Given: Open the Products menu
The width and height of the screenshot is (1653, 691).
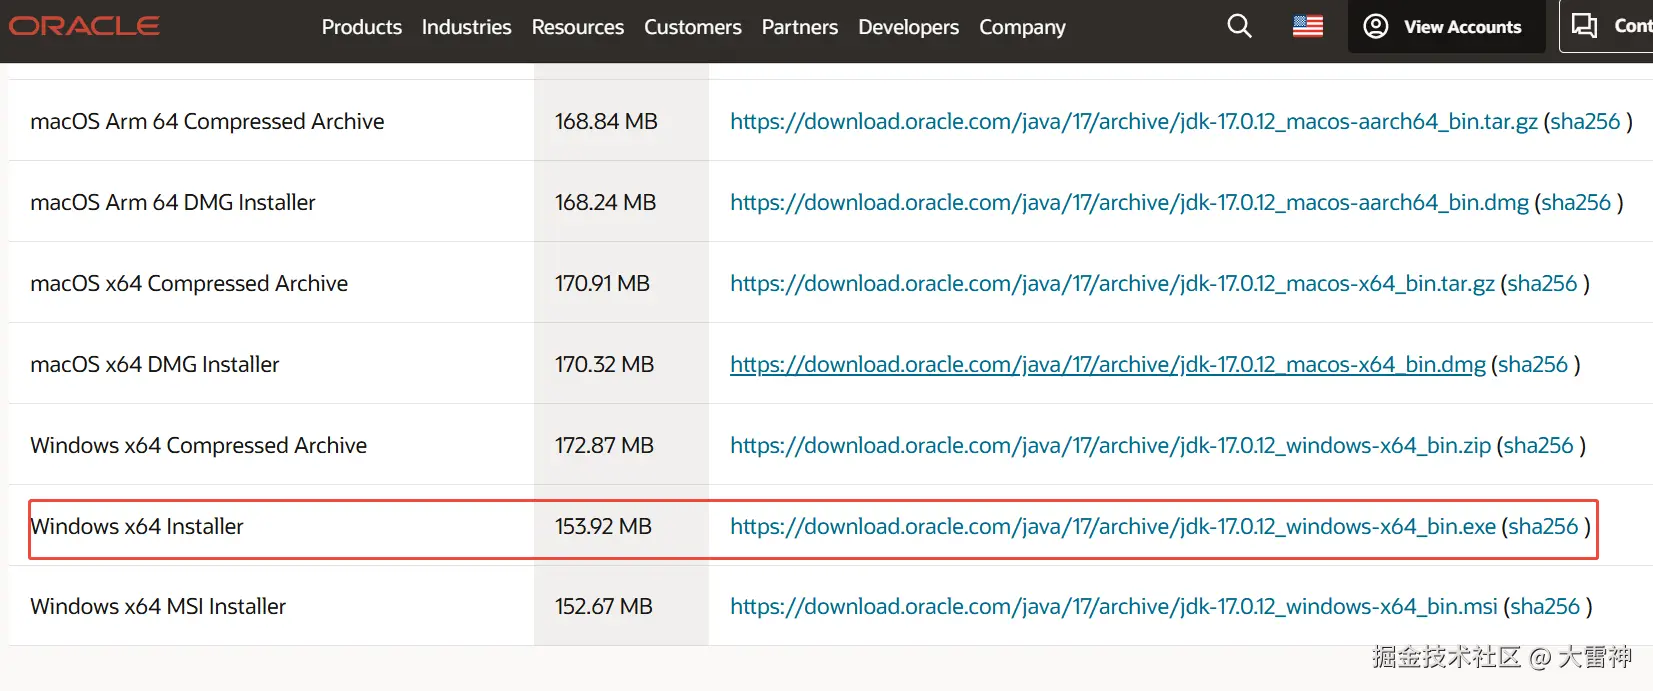Looking at the screenshot, I should coord(361,27).
